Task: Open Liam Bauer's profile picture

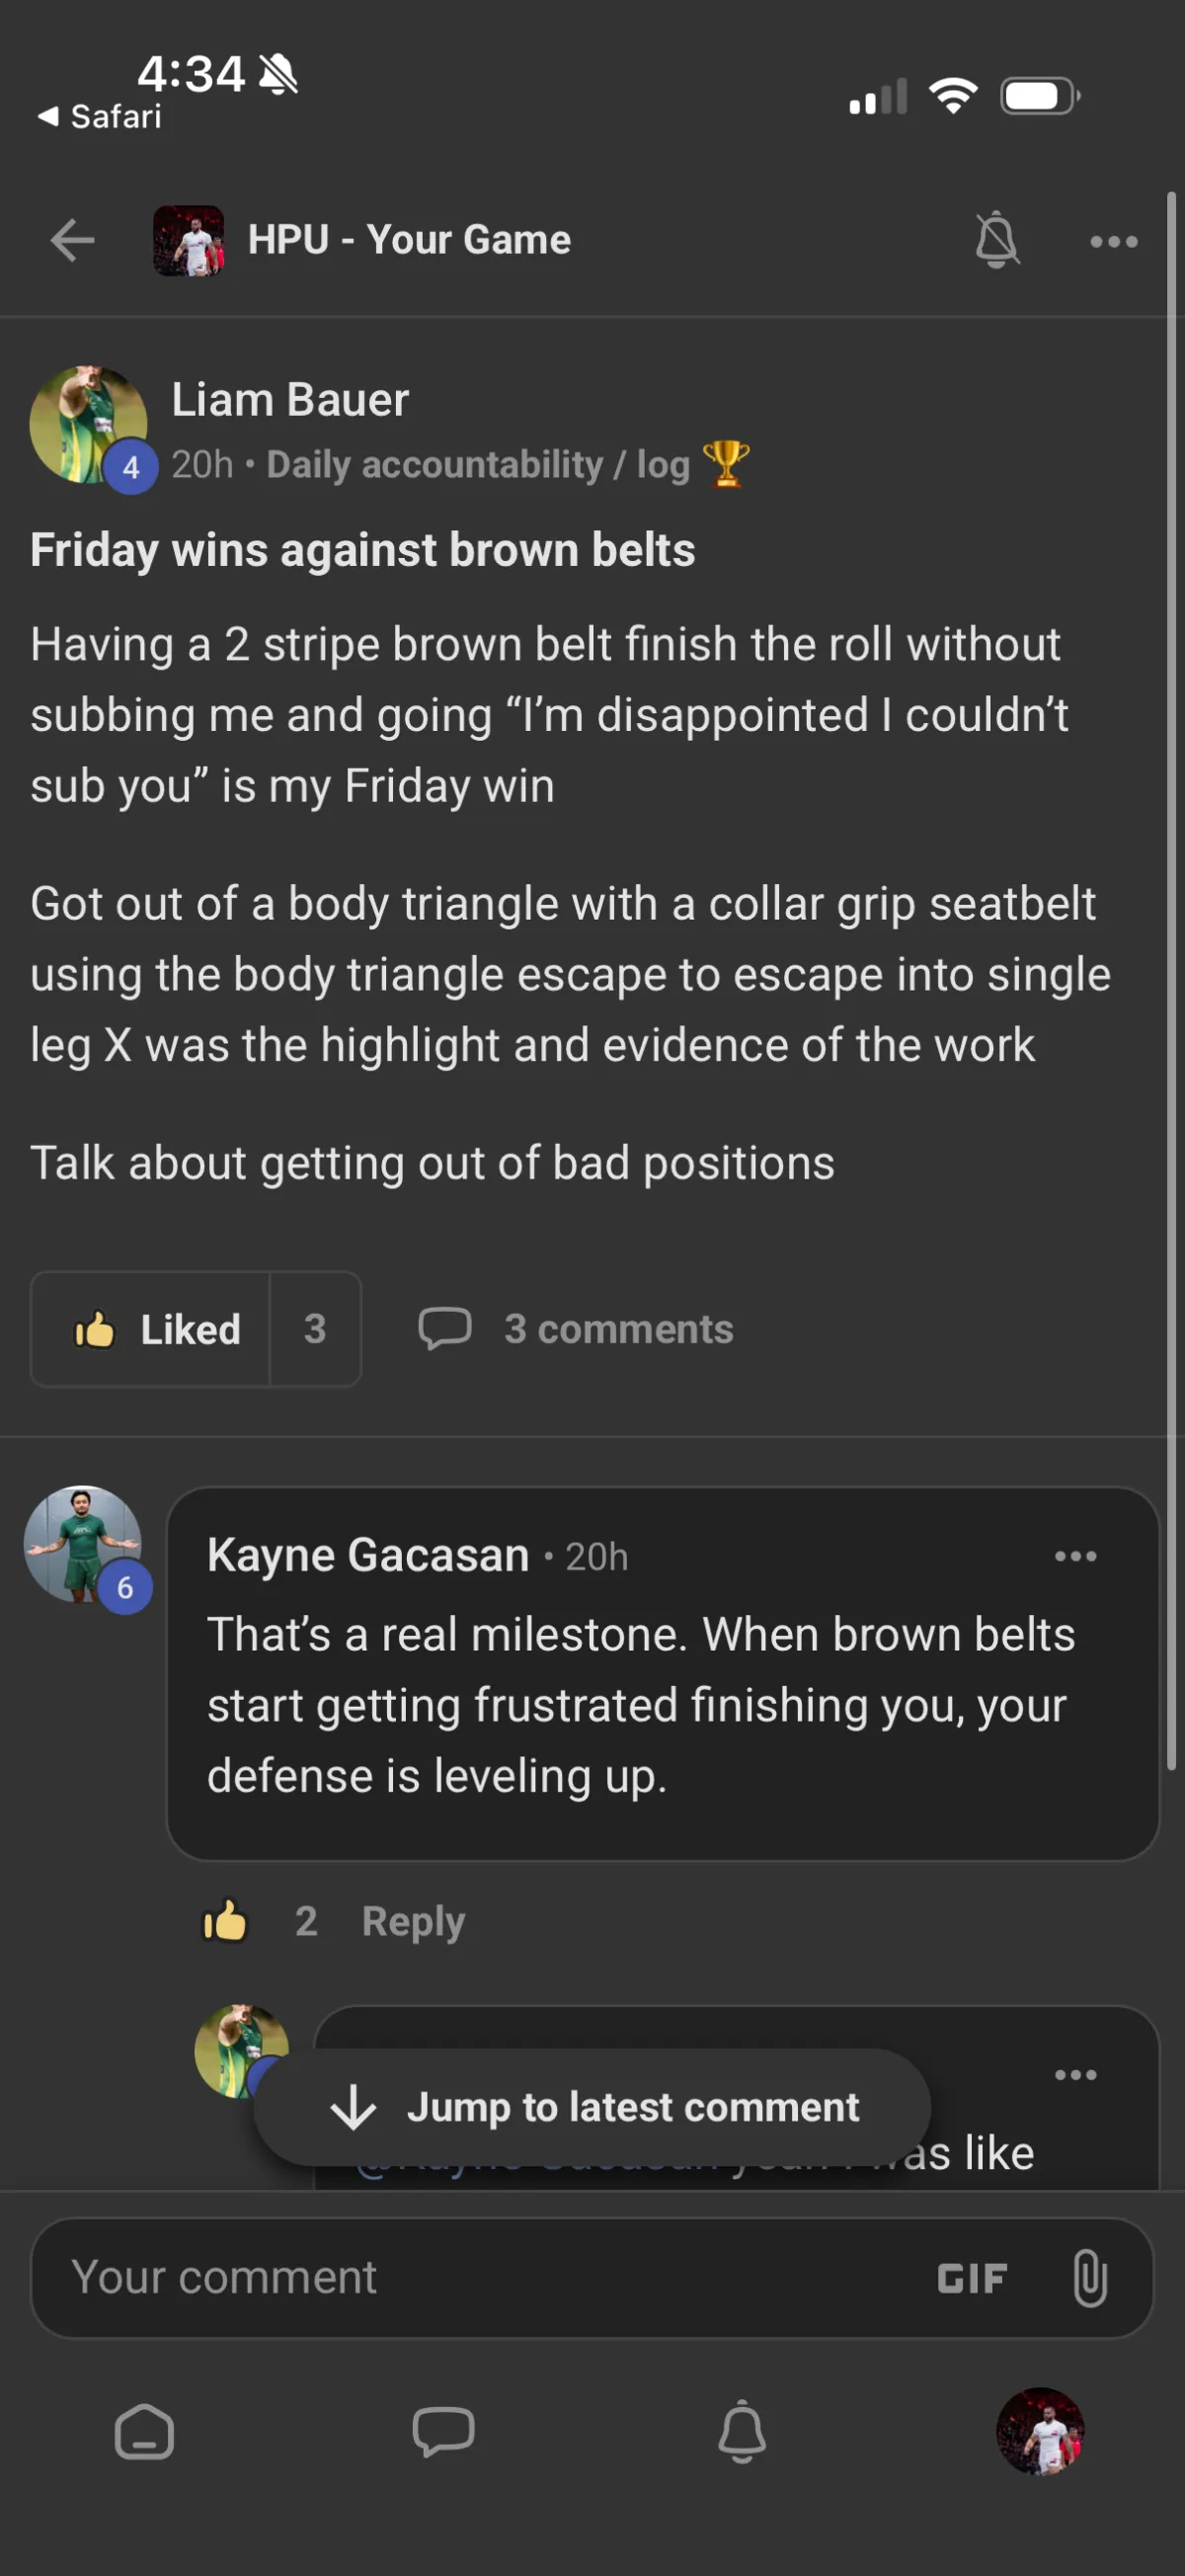Action: pos(88,425)
